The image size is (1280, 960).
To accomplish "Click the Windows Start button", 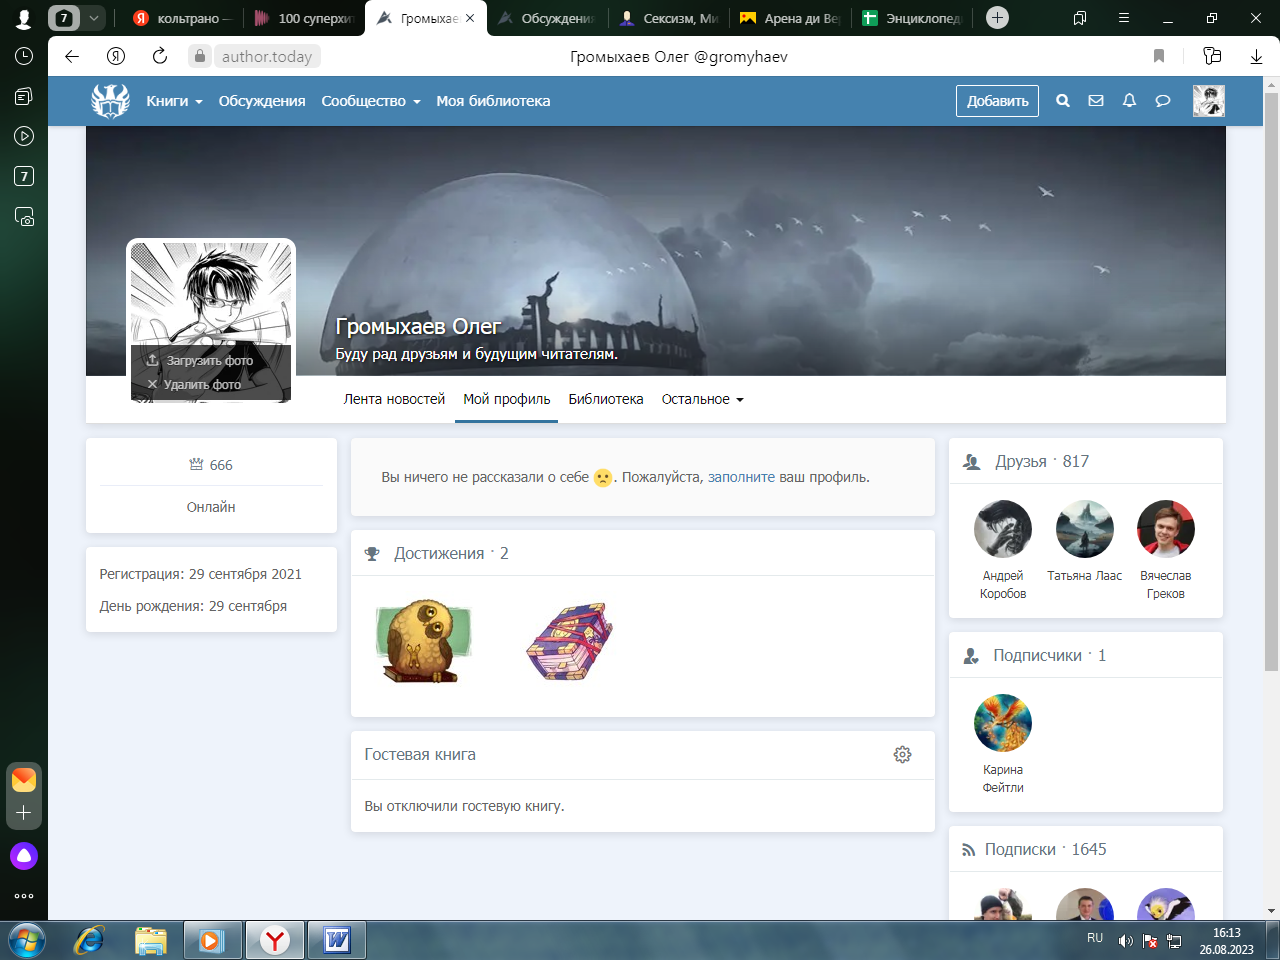I will coord(27,940).
